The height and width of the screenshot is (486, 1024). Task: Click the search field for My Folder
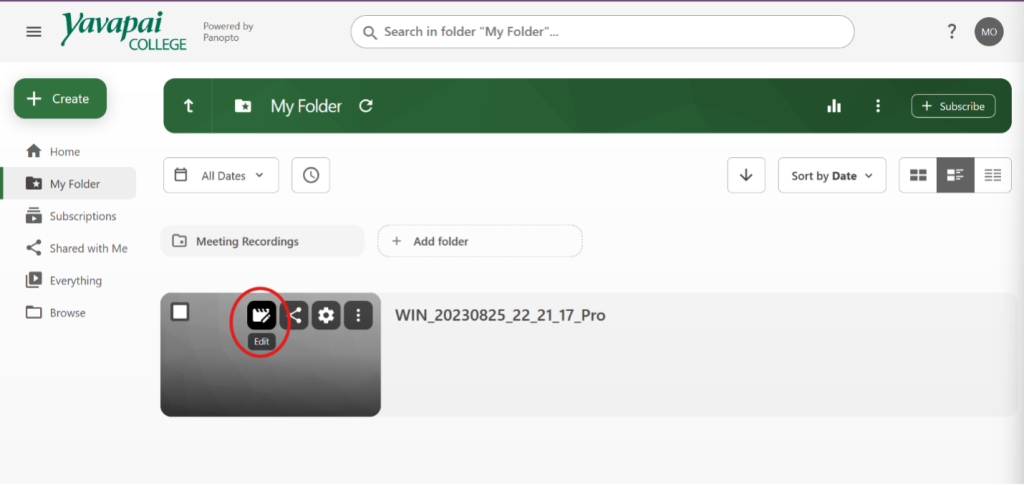(x=602, y=32)
